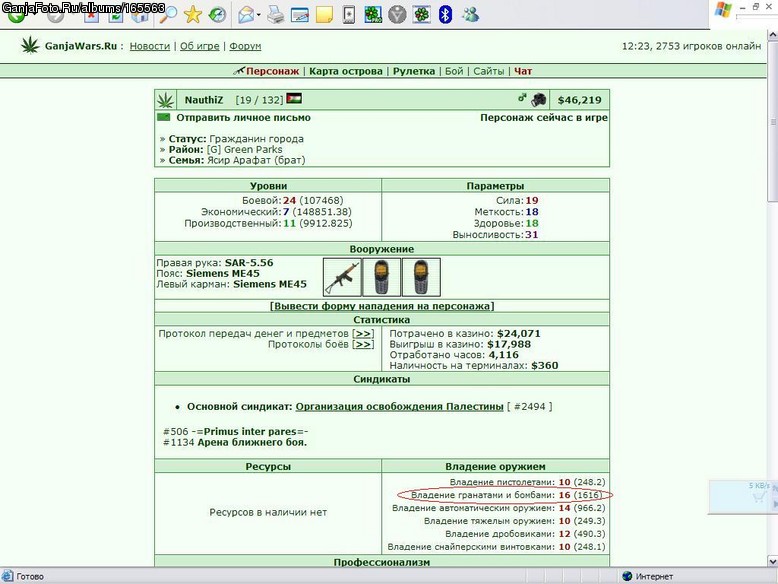Click the History toolbar icon
This screenshot has height=584, width=778.
tap(217, 14)
